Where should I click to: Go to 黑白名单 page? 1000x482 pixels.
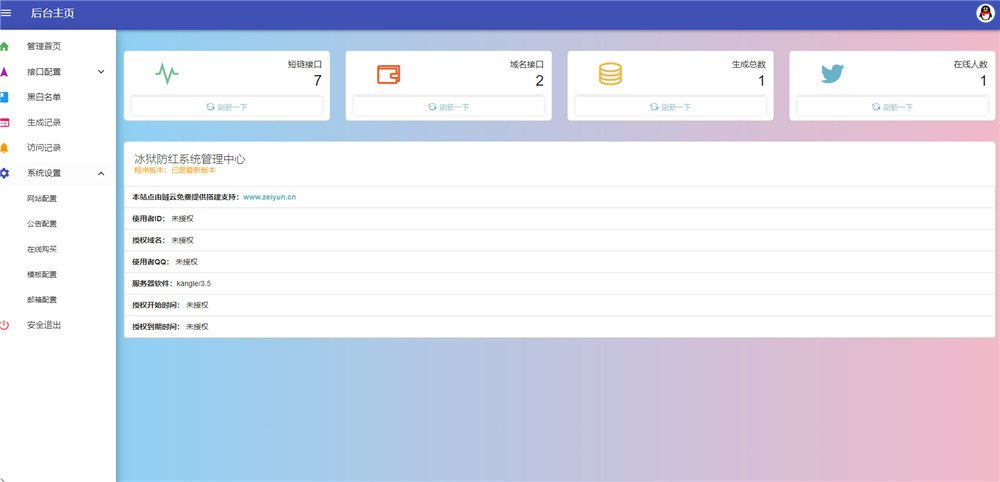point(44,97)
